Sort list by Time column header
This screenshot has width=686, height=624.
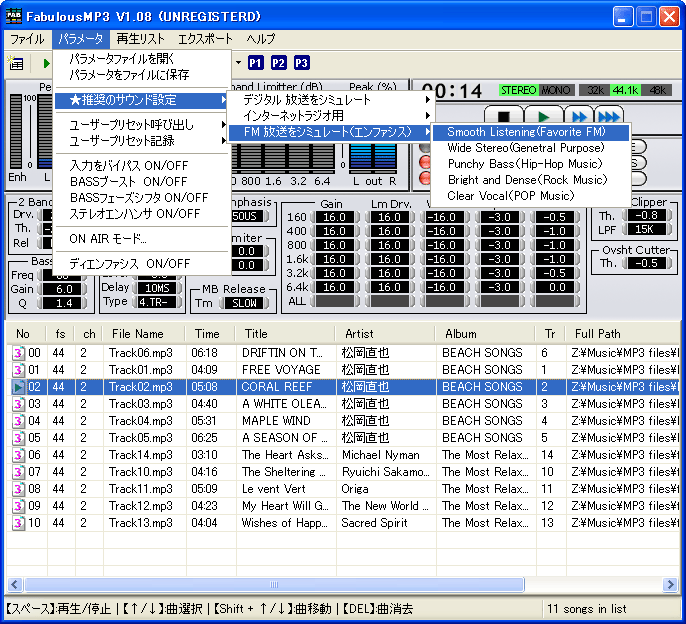210,334
